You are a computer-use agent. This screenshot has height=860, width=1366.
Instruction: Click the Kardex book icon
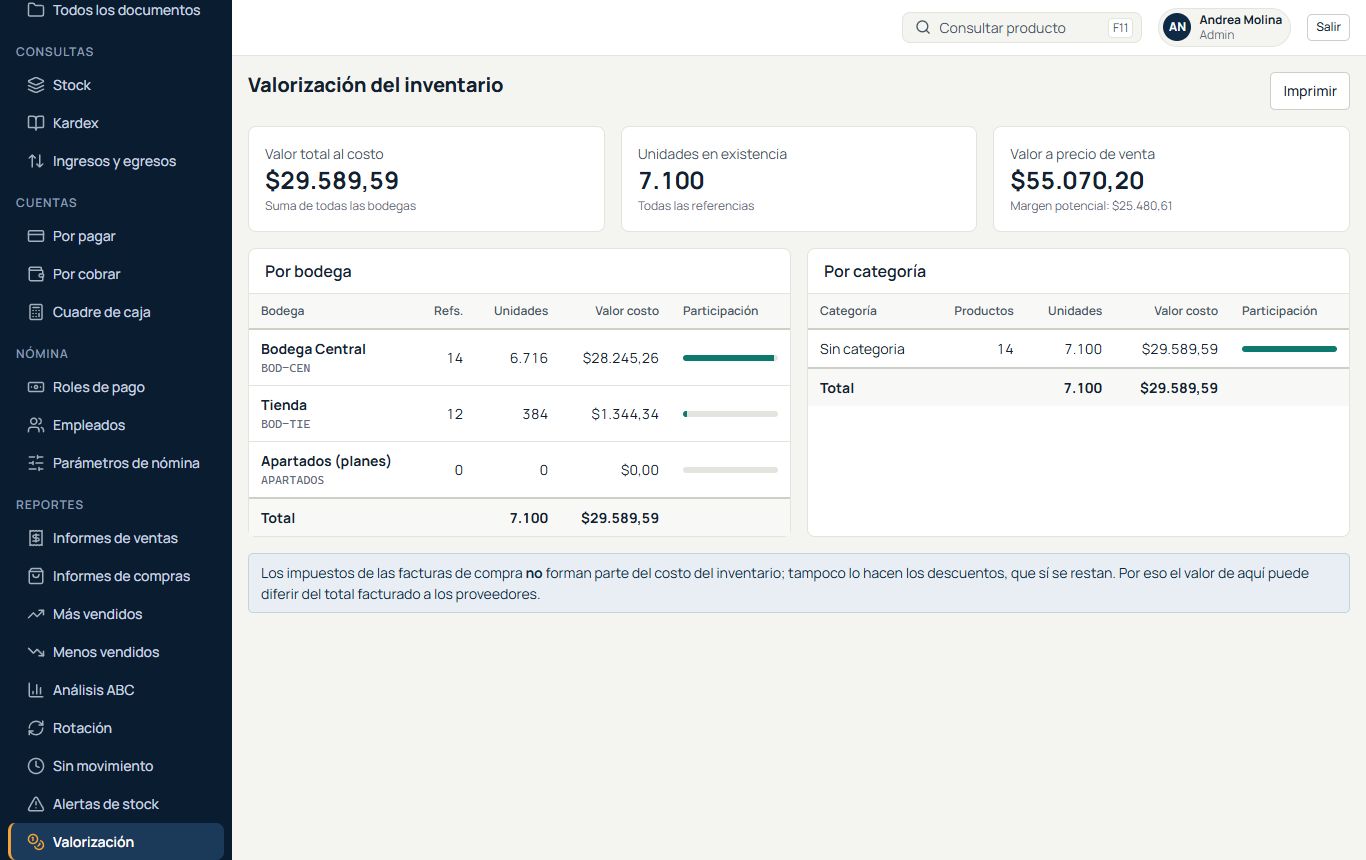(36, 123)
